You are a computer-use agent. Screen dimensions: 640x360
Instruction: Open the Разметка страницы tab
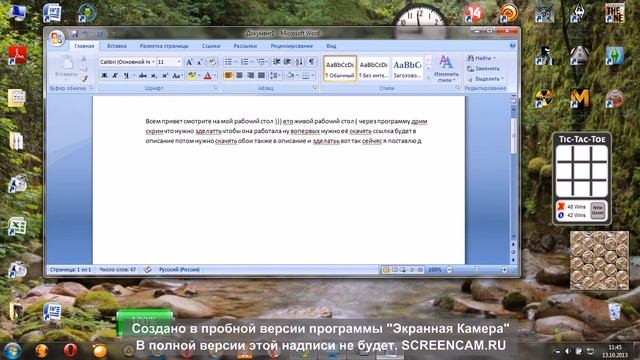pos(164,46)
